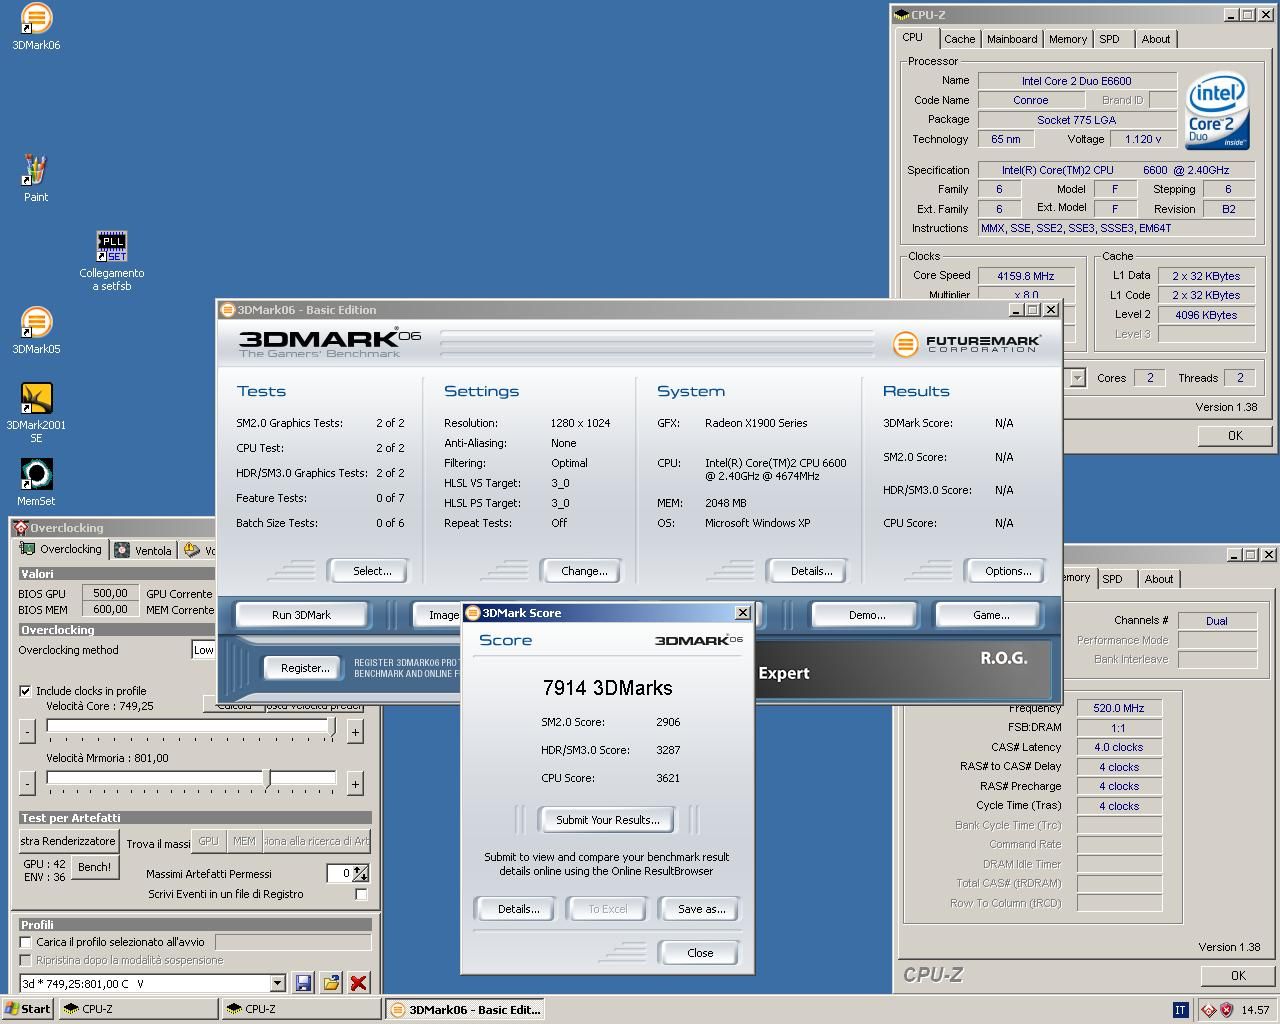Viewport: 1280px width, 1024px height.
Task: Select the 3DMark2001 SE desktop icon
Action: click(36, 399)
